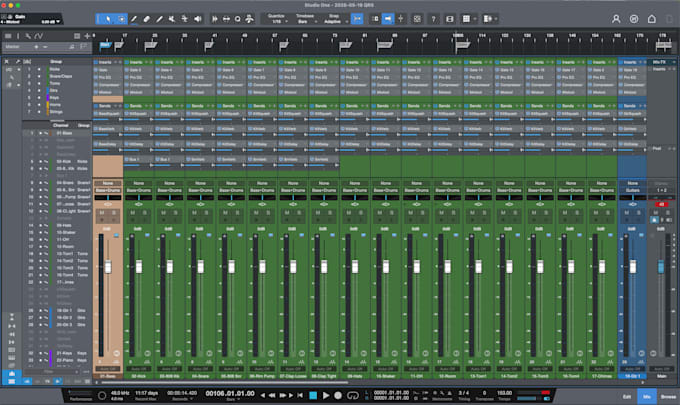
Task: Toggle visibility dot for Toms group
Action: click(x=39, y=83)
